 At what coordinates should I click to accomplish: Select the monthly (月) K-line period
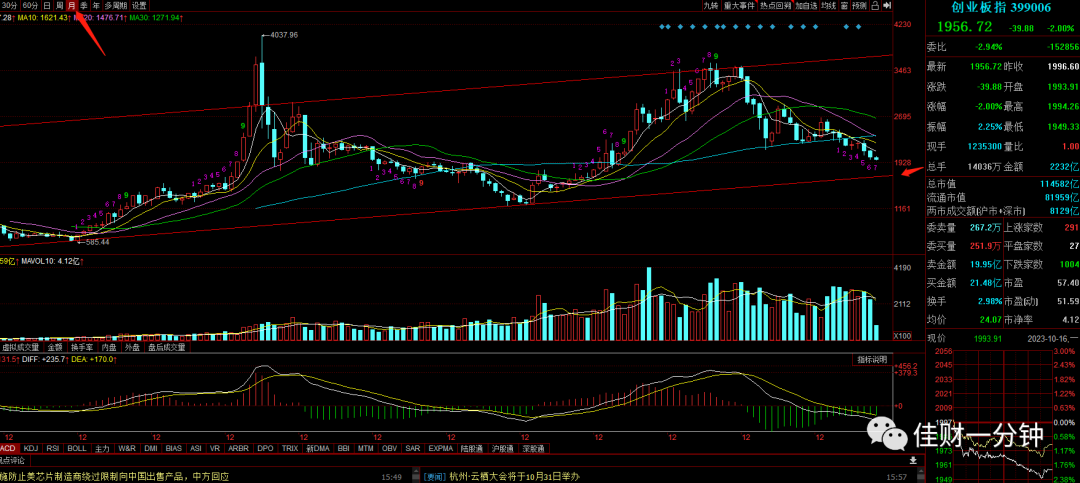tap(72, 5)
